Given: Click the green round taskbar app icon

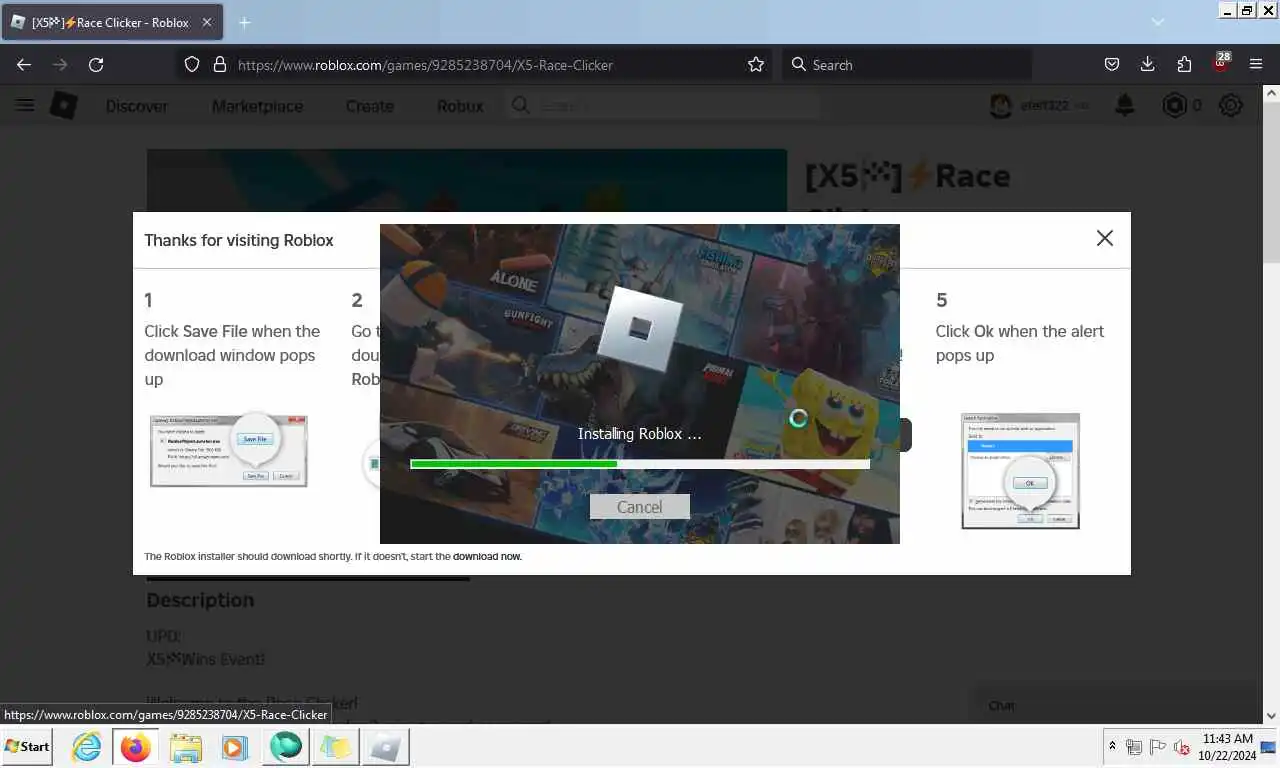Looking at the screenshot, I should 286,747.
